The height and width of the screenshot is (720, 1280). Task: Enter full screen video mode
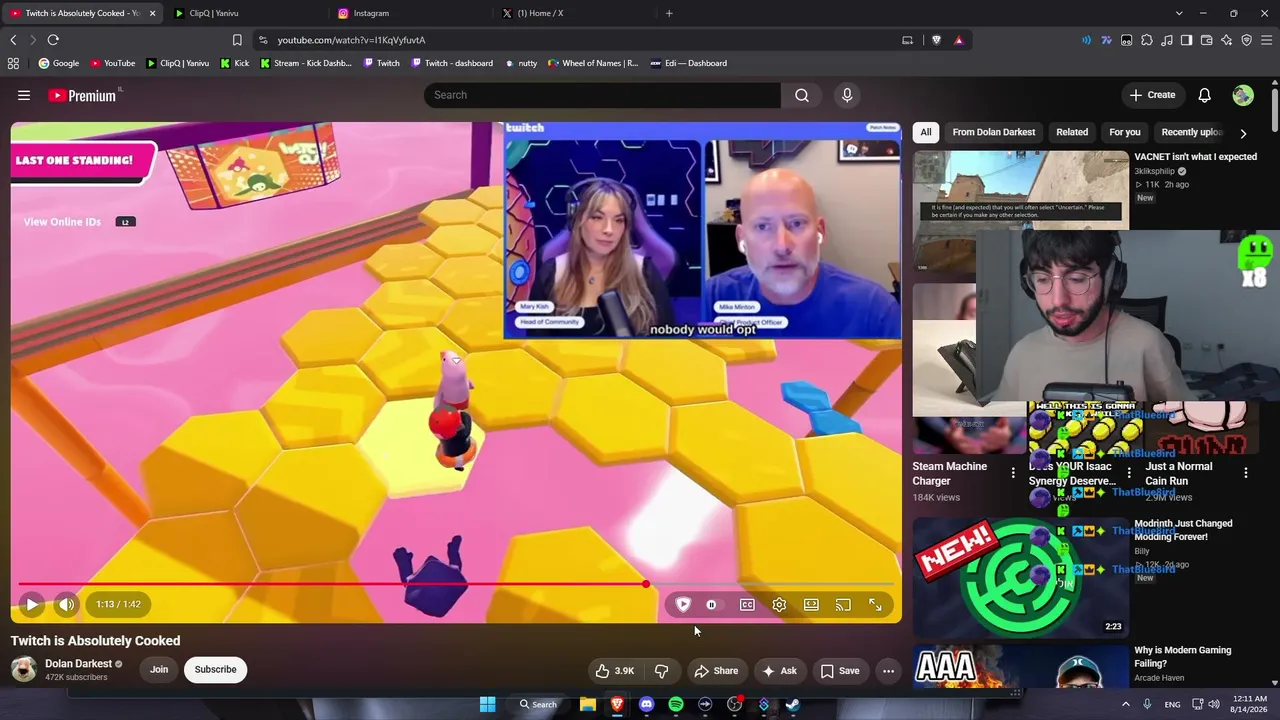875,605
